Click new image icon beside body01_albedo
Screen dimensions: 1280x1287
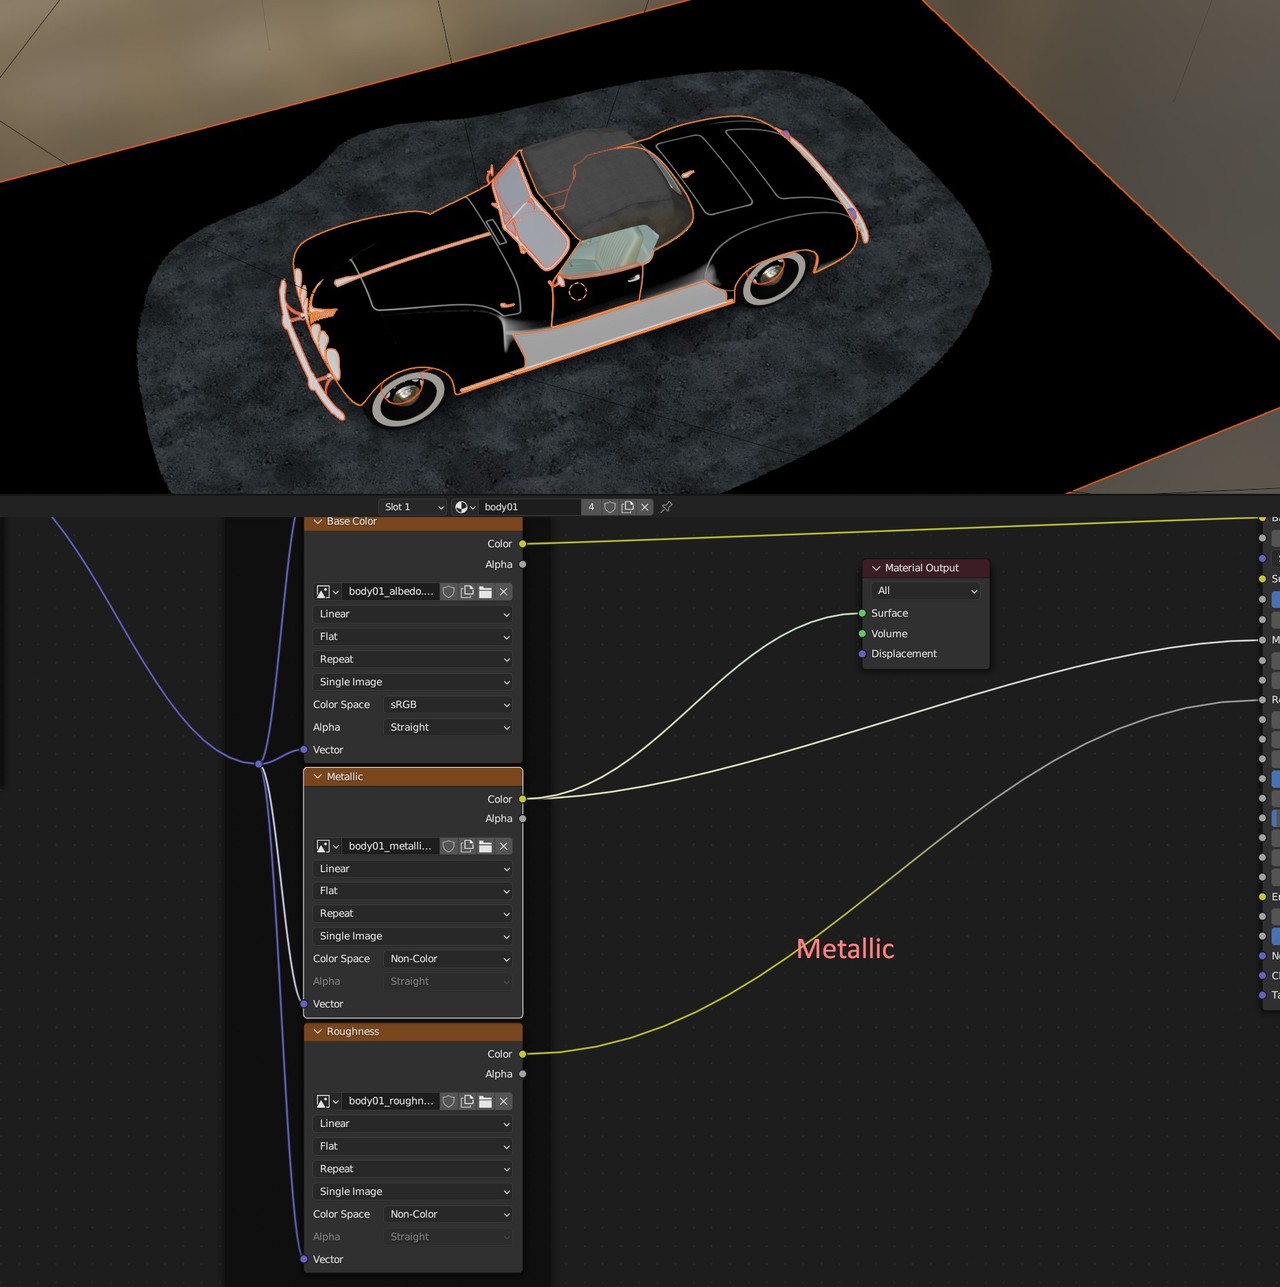coord(467,592)
